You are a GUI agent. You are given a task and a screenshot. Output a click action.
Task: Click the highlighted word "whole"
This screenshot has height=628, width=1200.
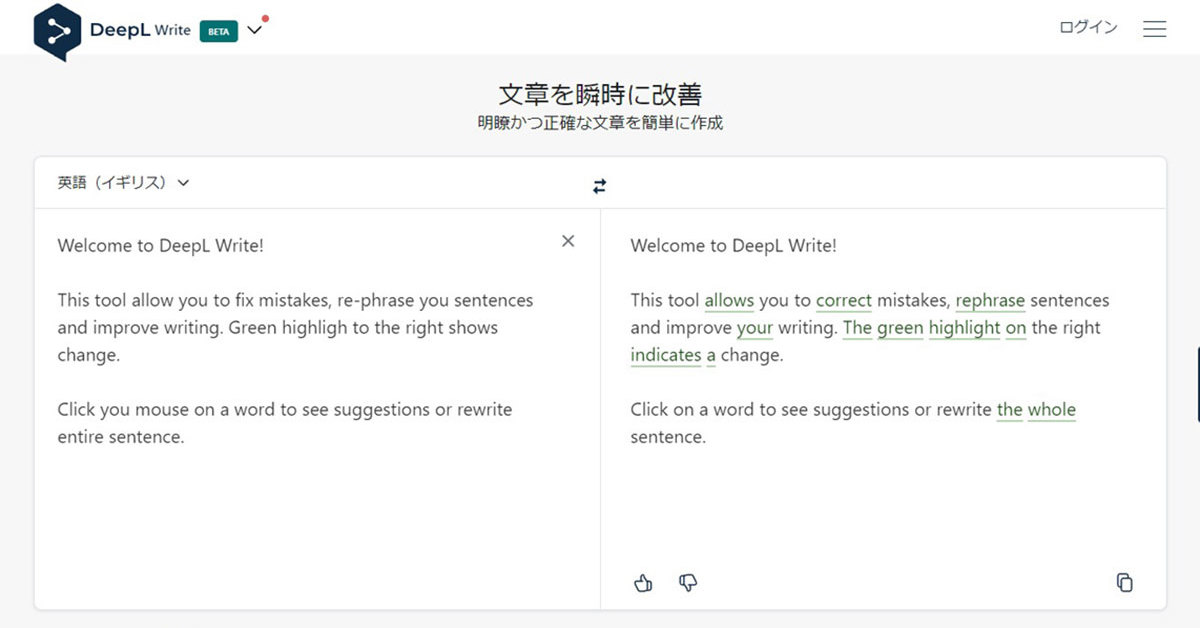coord(1052,409)
